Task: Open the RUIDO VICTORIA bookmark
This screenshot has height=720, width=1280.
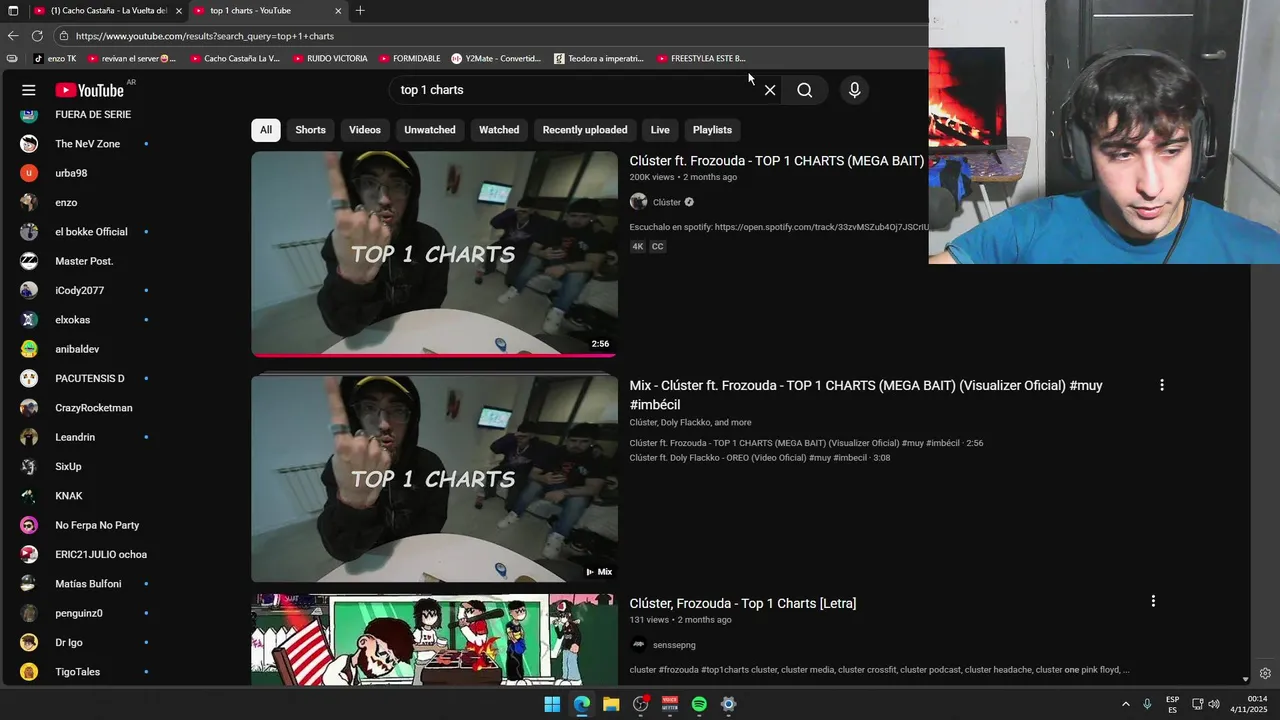Action: (x=330, y=59)
